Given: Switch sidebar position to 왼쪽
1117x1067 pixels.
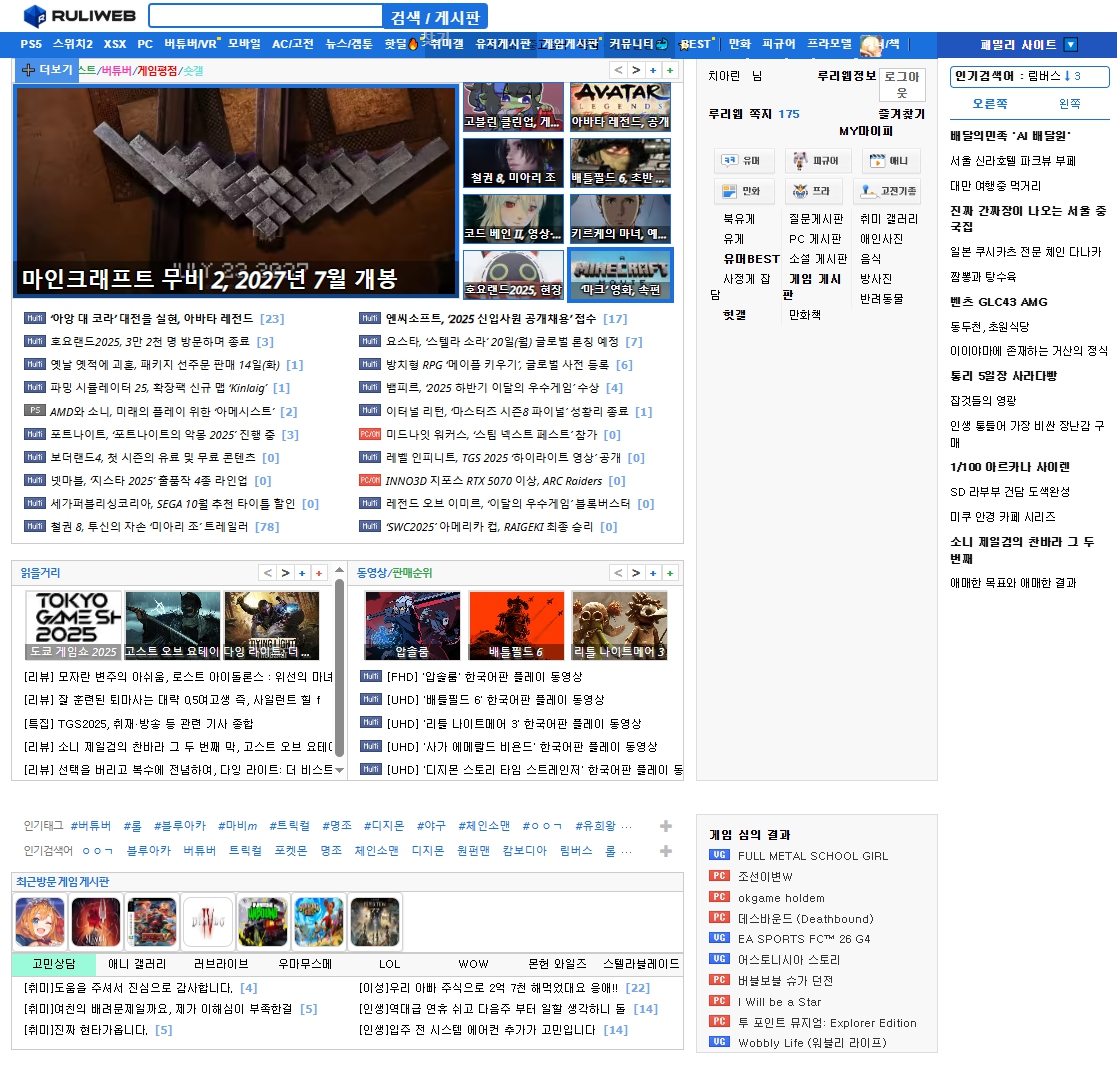Looking at the screenshot, I should [x=1069, y=104].
